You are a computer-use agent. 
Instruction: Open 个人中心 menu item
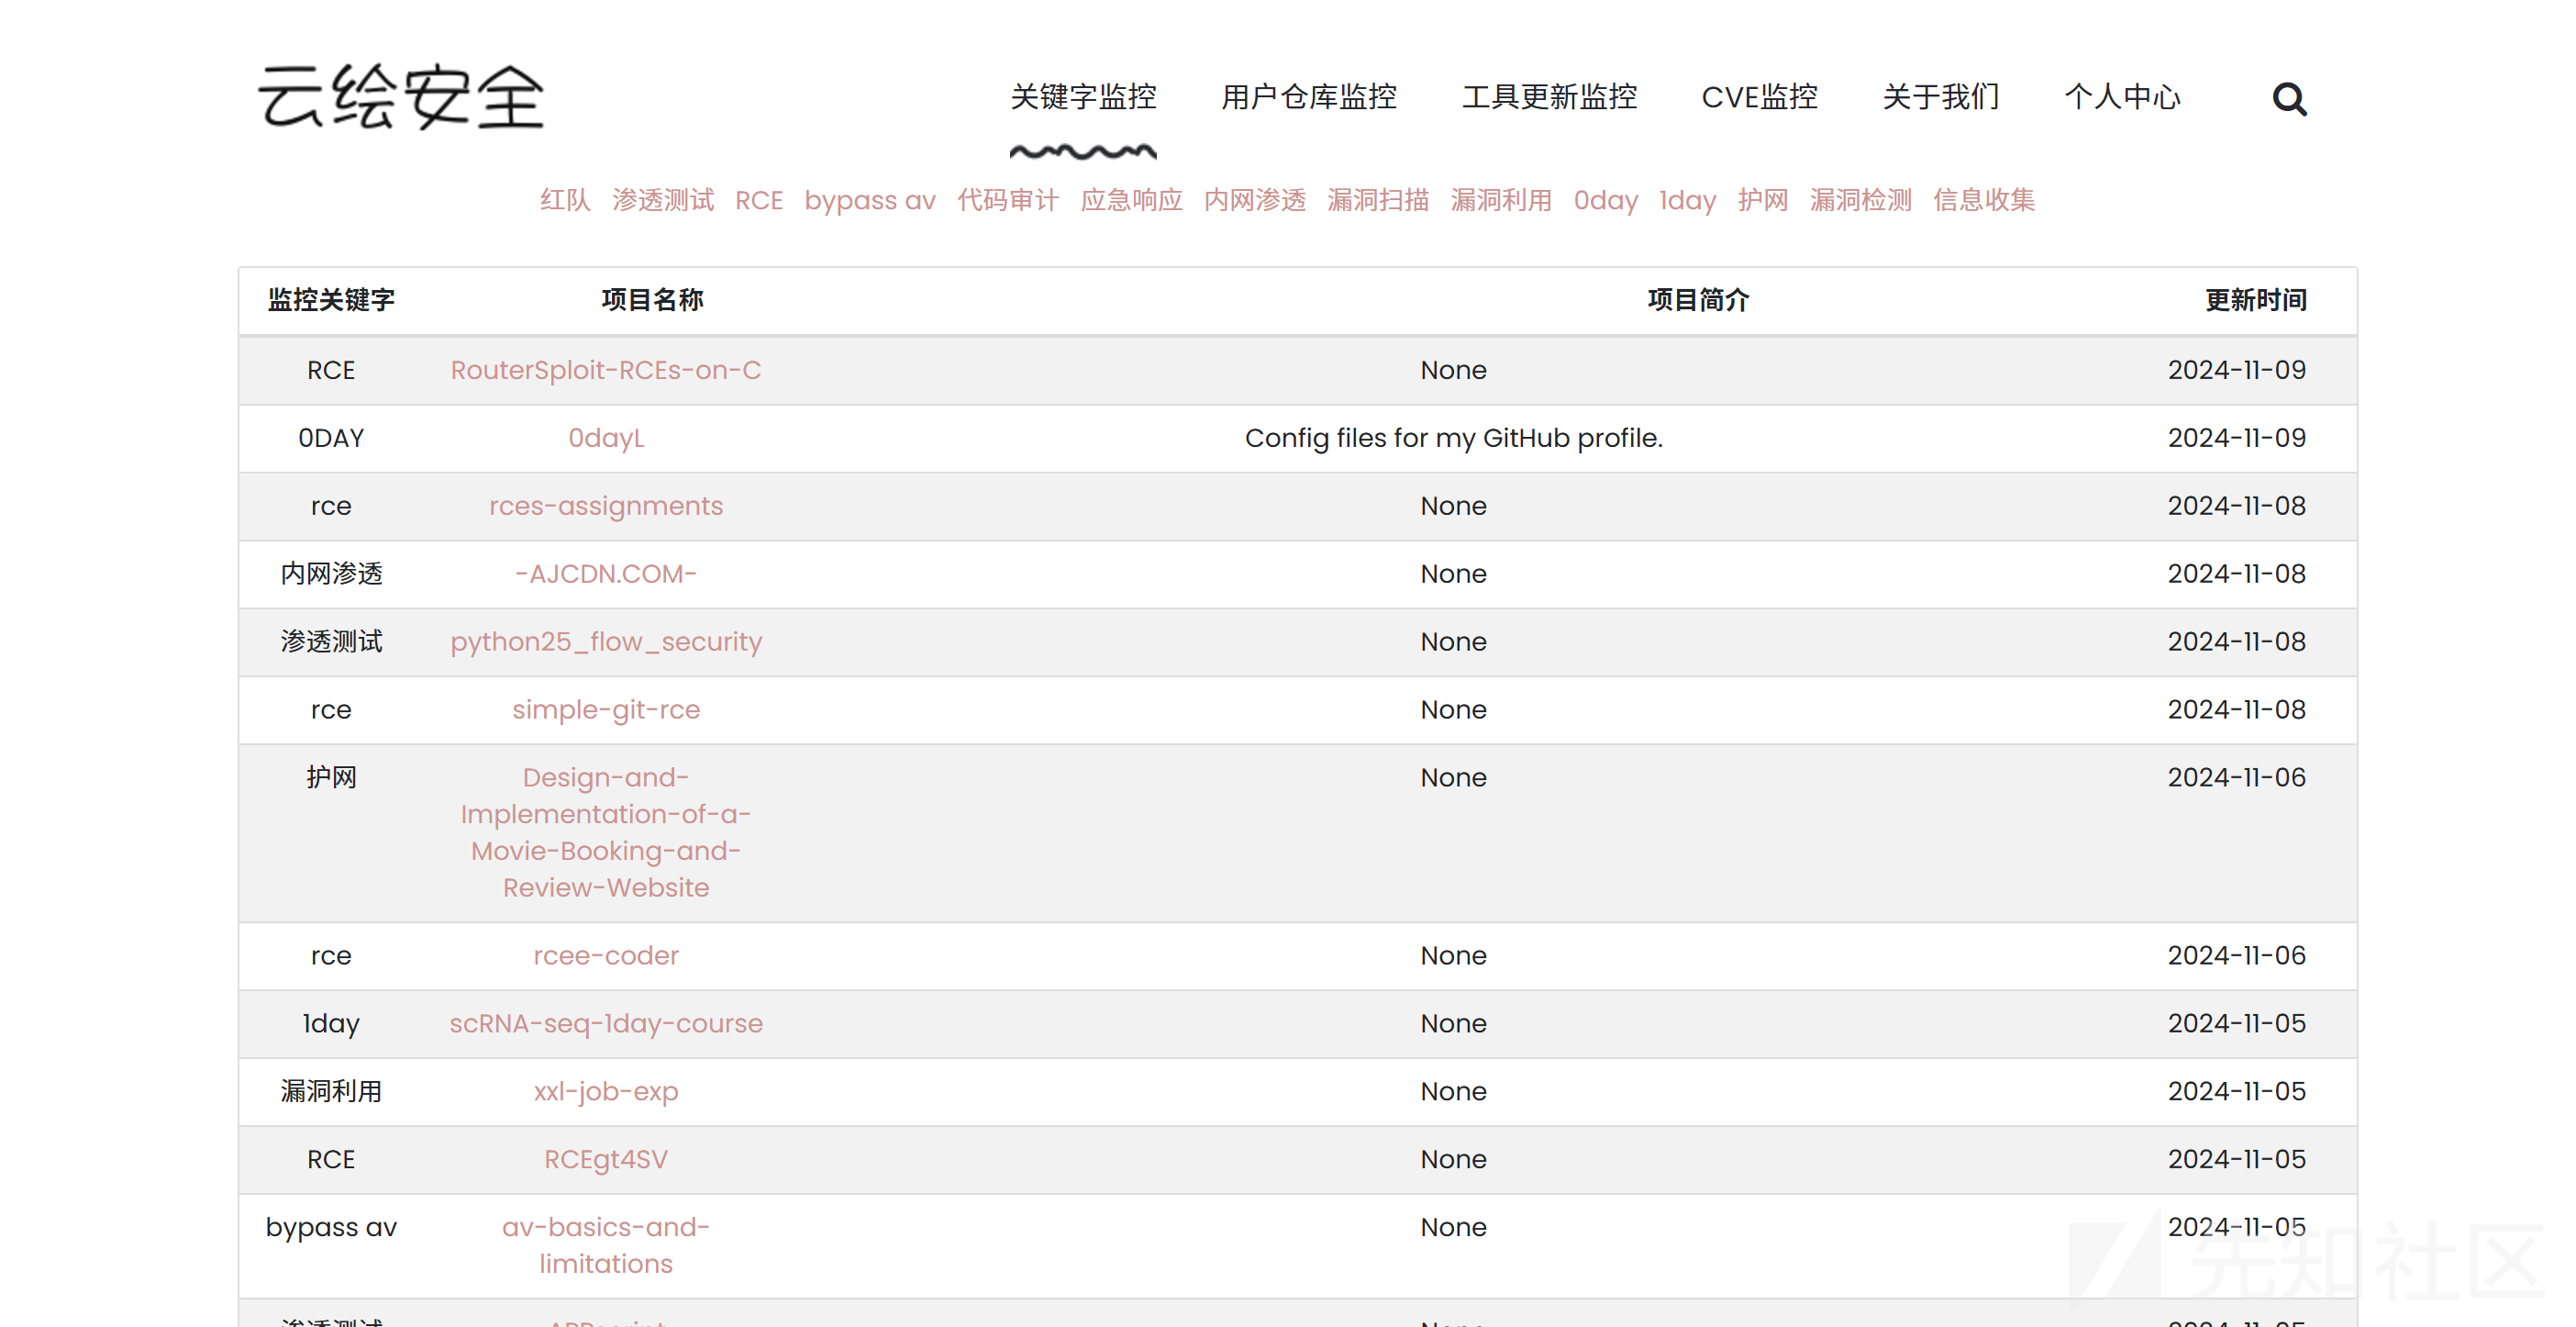(x=2122, y=97)
